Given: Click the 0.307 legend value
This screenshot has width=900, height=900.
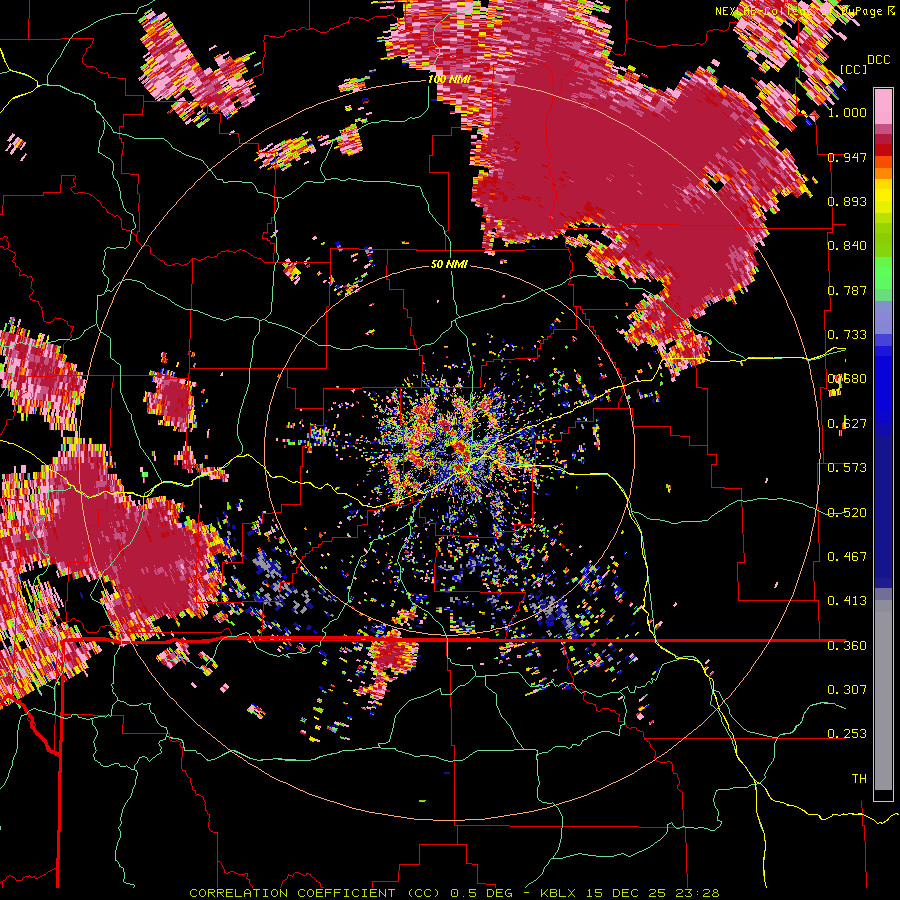Looking at the screenshot, I should pyautogui.click(x=847, y=690).
